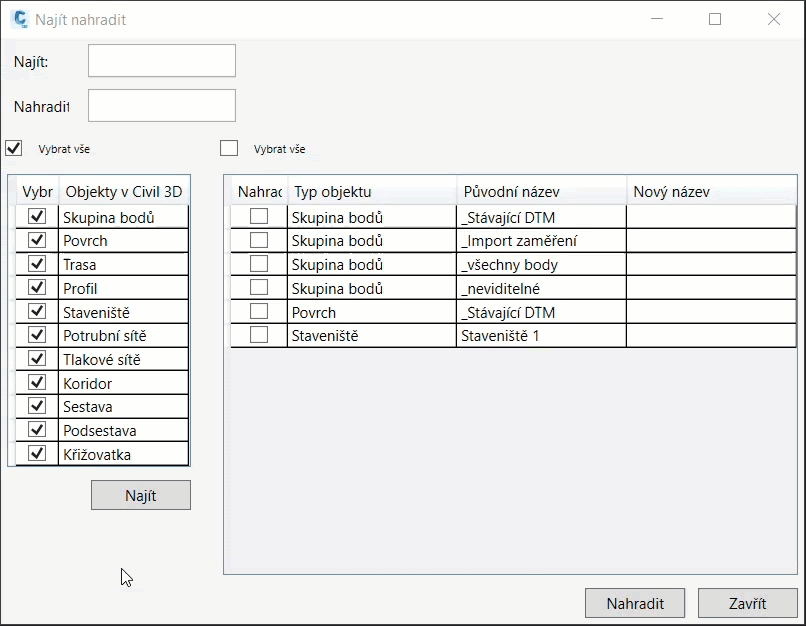Click the Původní název column header
Screen dimensions: 806x626
tap(541, 191)
